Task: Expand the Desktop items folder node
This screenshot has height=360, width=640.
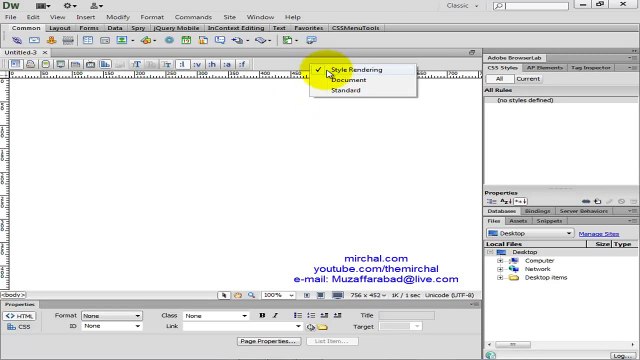Action: (x=500, y=278)
